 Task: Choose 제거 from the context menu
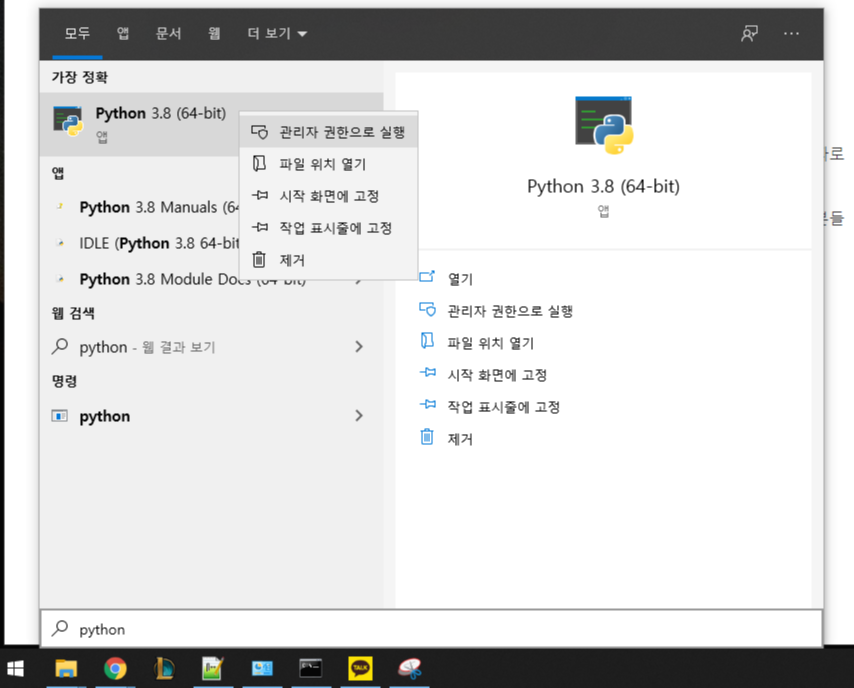coord(328,260)
